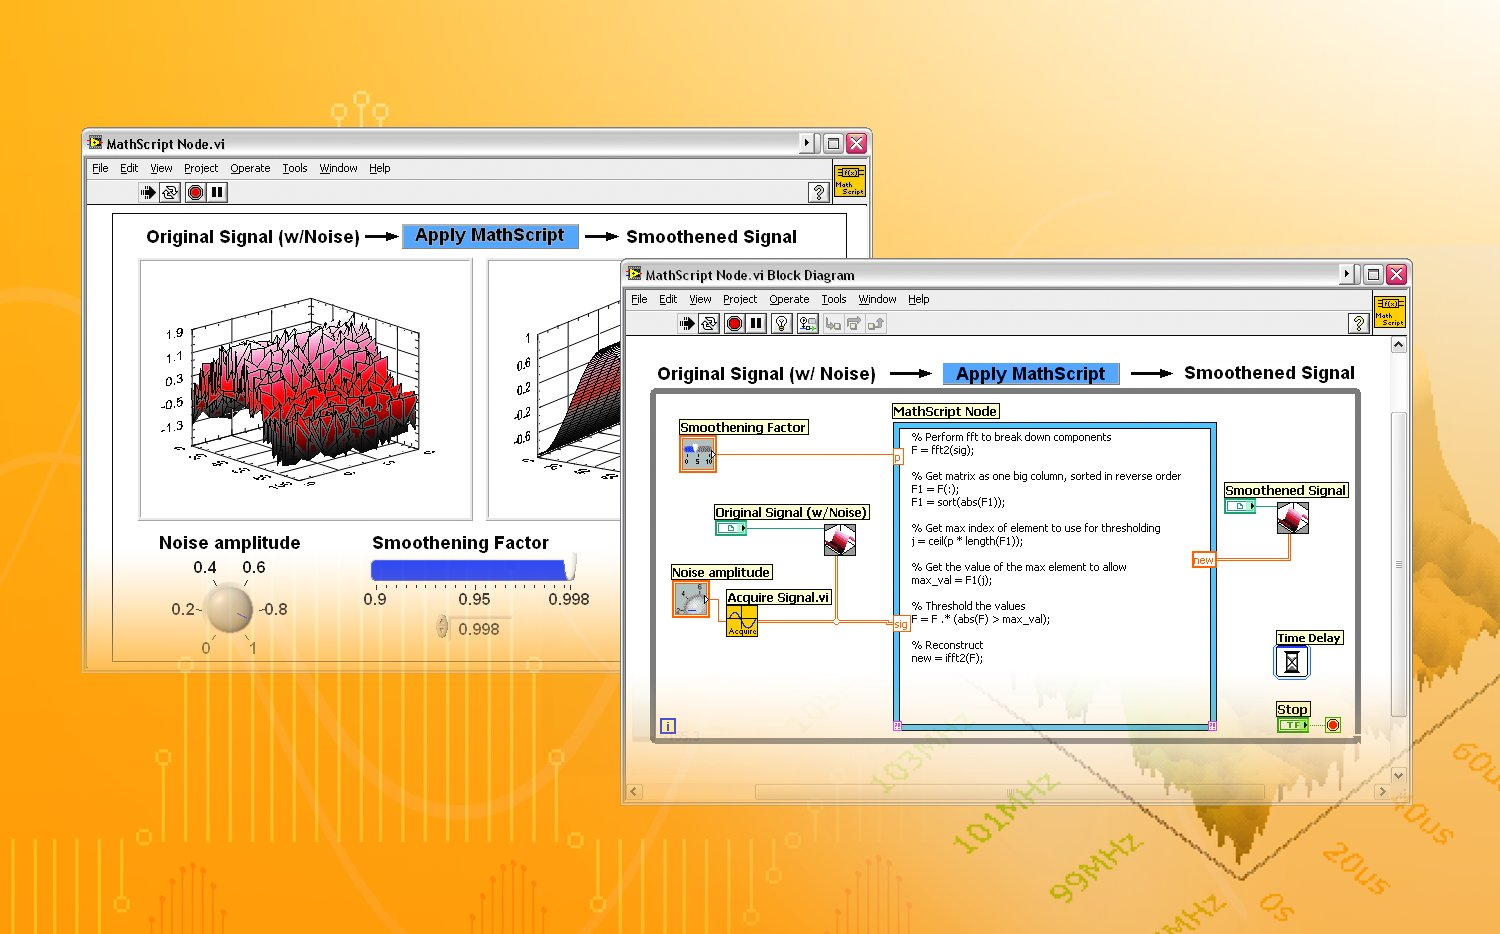Click the Apply MathScript label

click(x=1031, y=373)
